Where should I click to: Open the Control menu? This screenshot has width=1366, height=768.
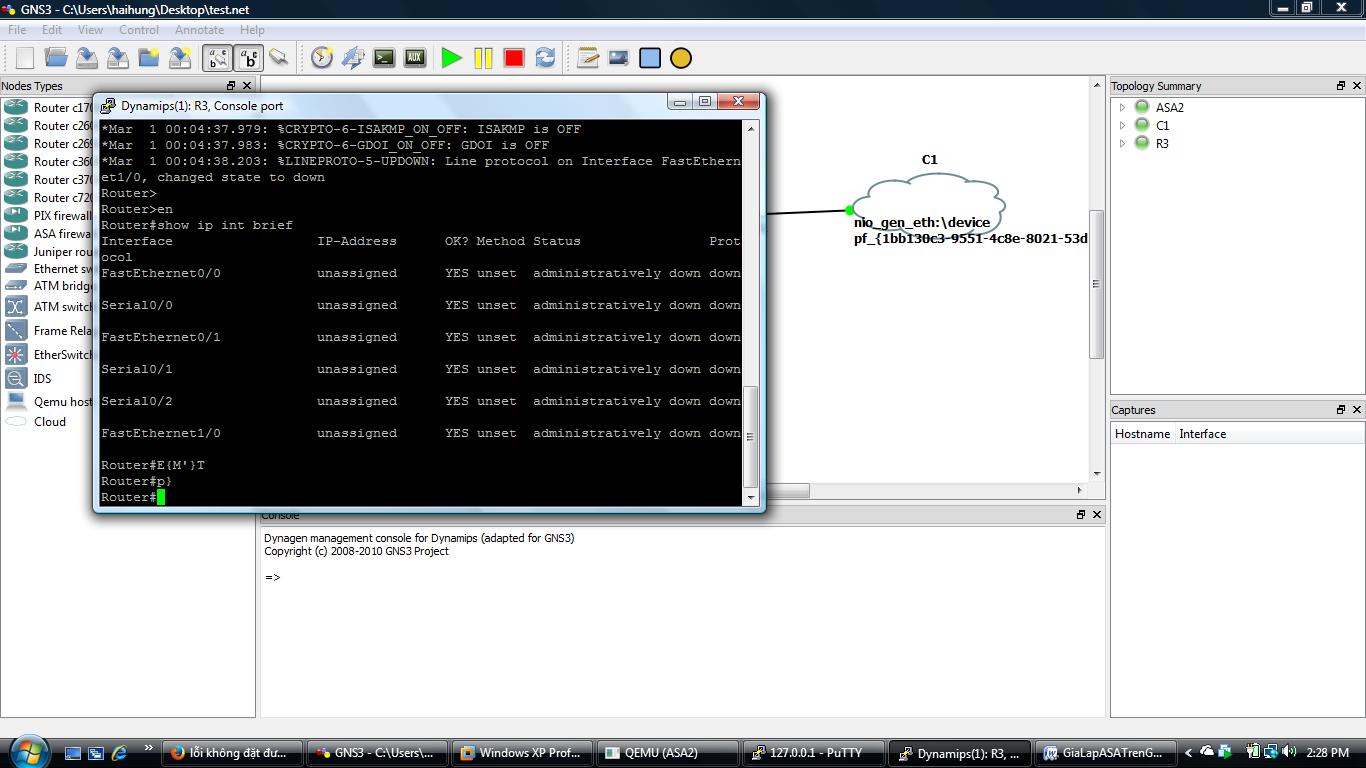coord(139,30)
